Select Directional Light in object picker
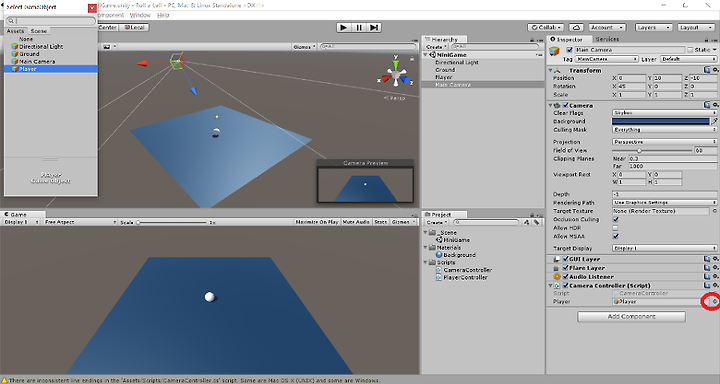 pos(51,46)
